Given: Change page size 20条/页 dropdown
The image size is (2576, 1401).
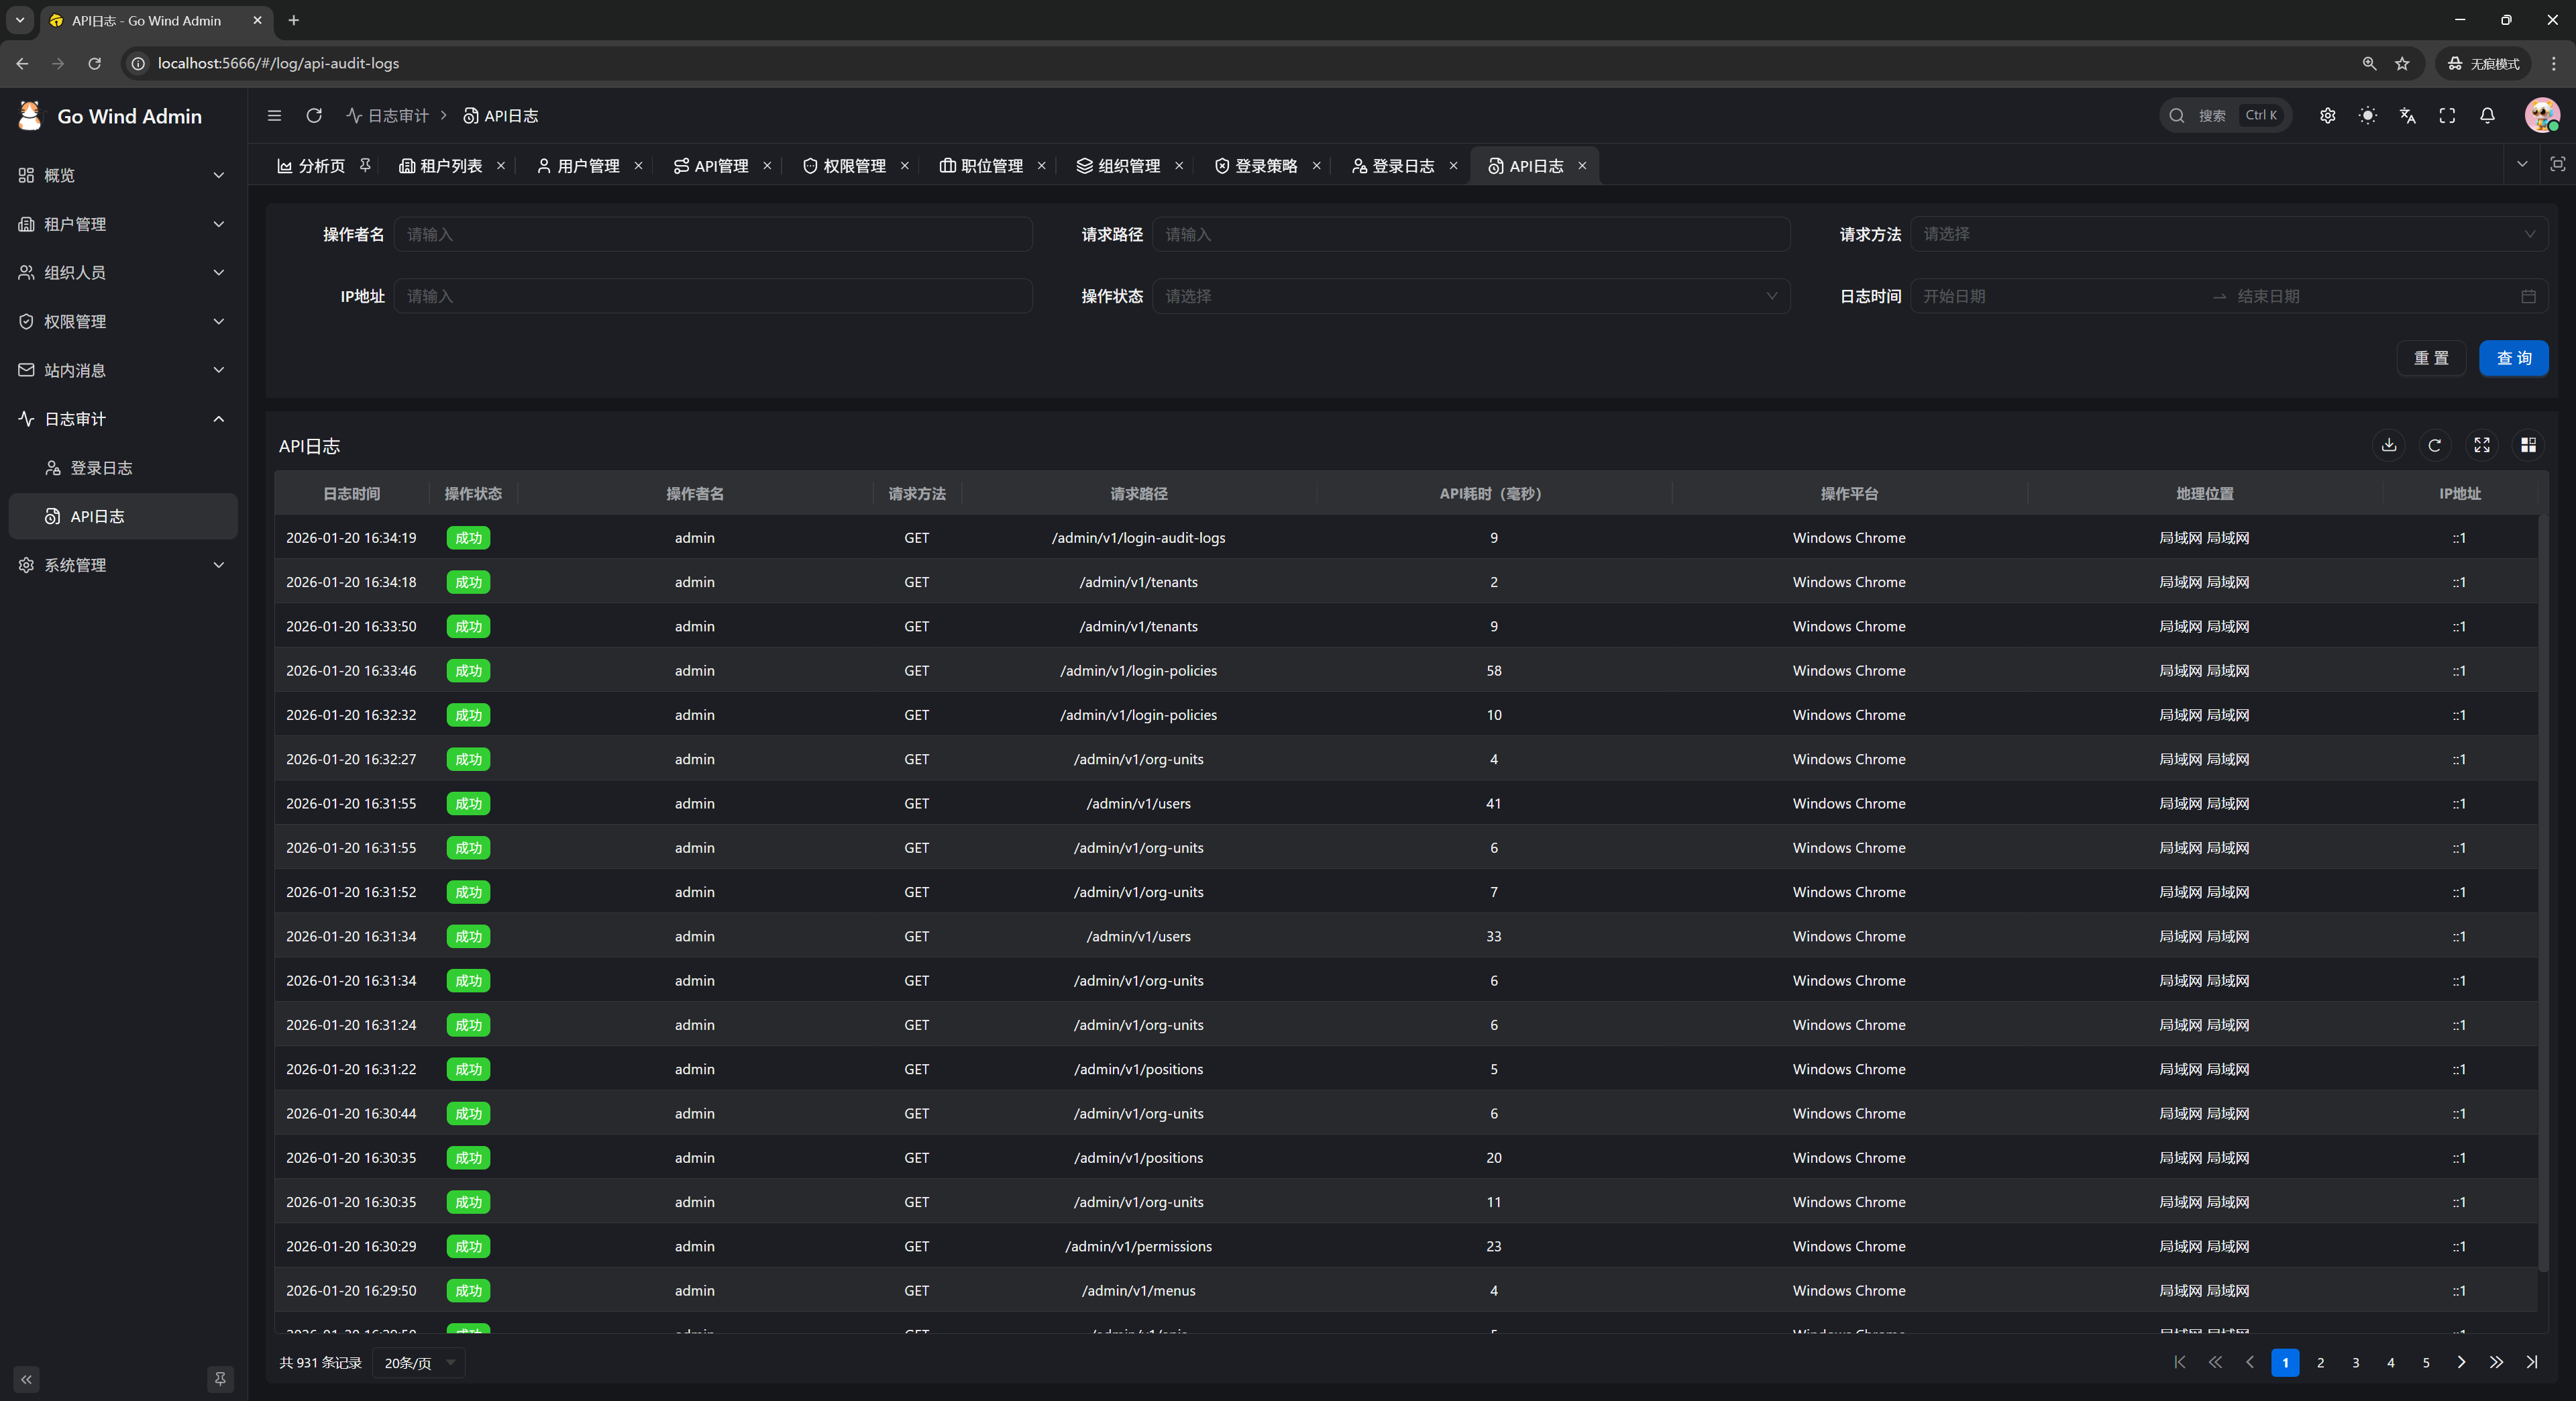Looking at the screenshot, I should (418, 1363).
